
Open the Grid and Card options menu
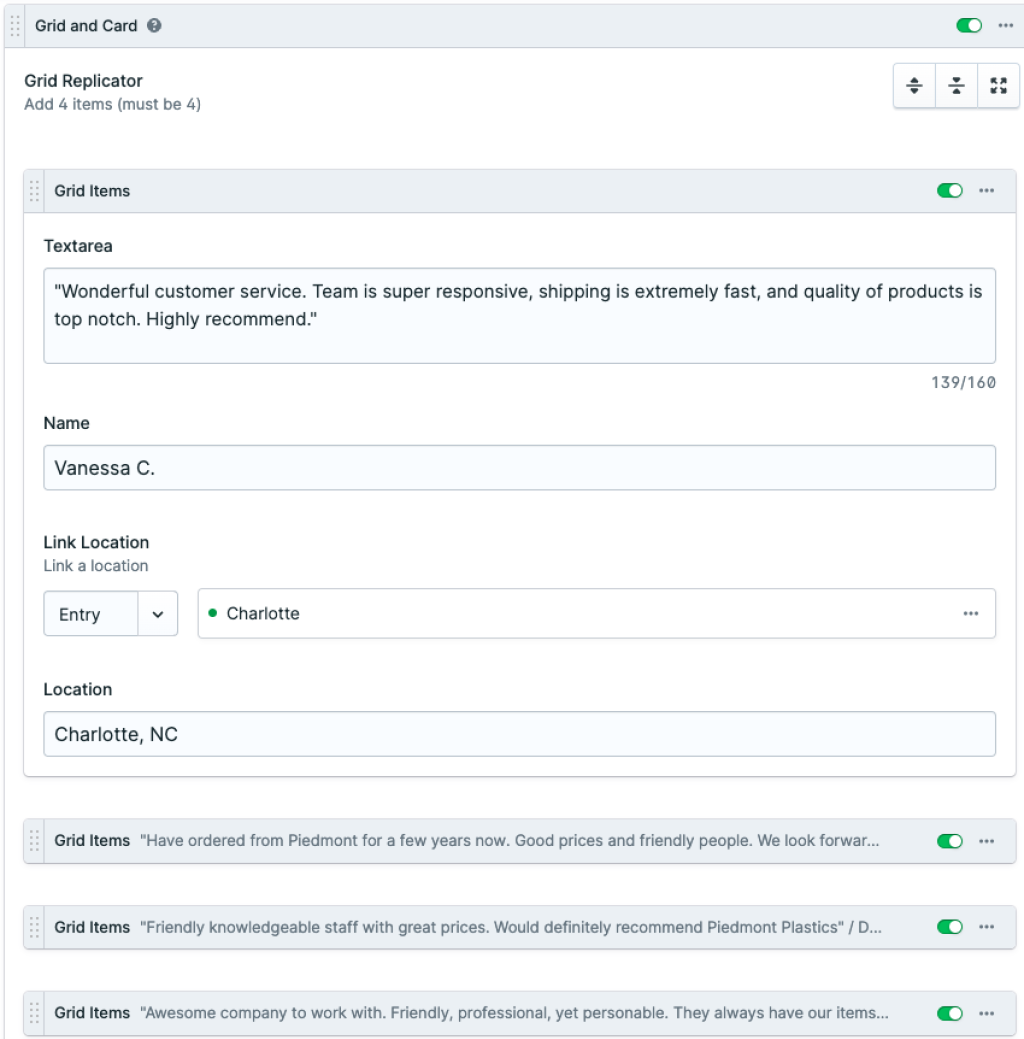[x=1005, y=26]
